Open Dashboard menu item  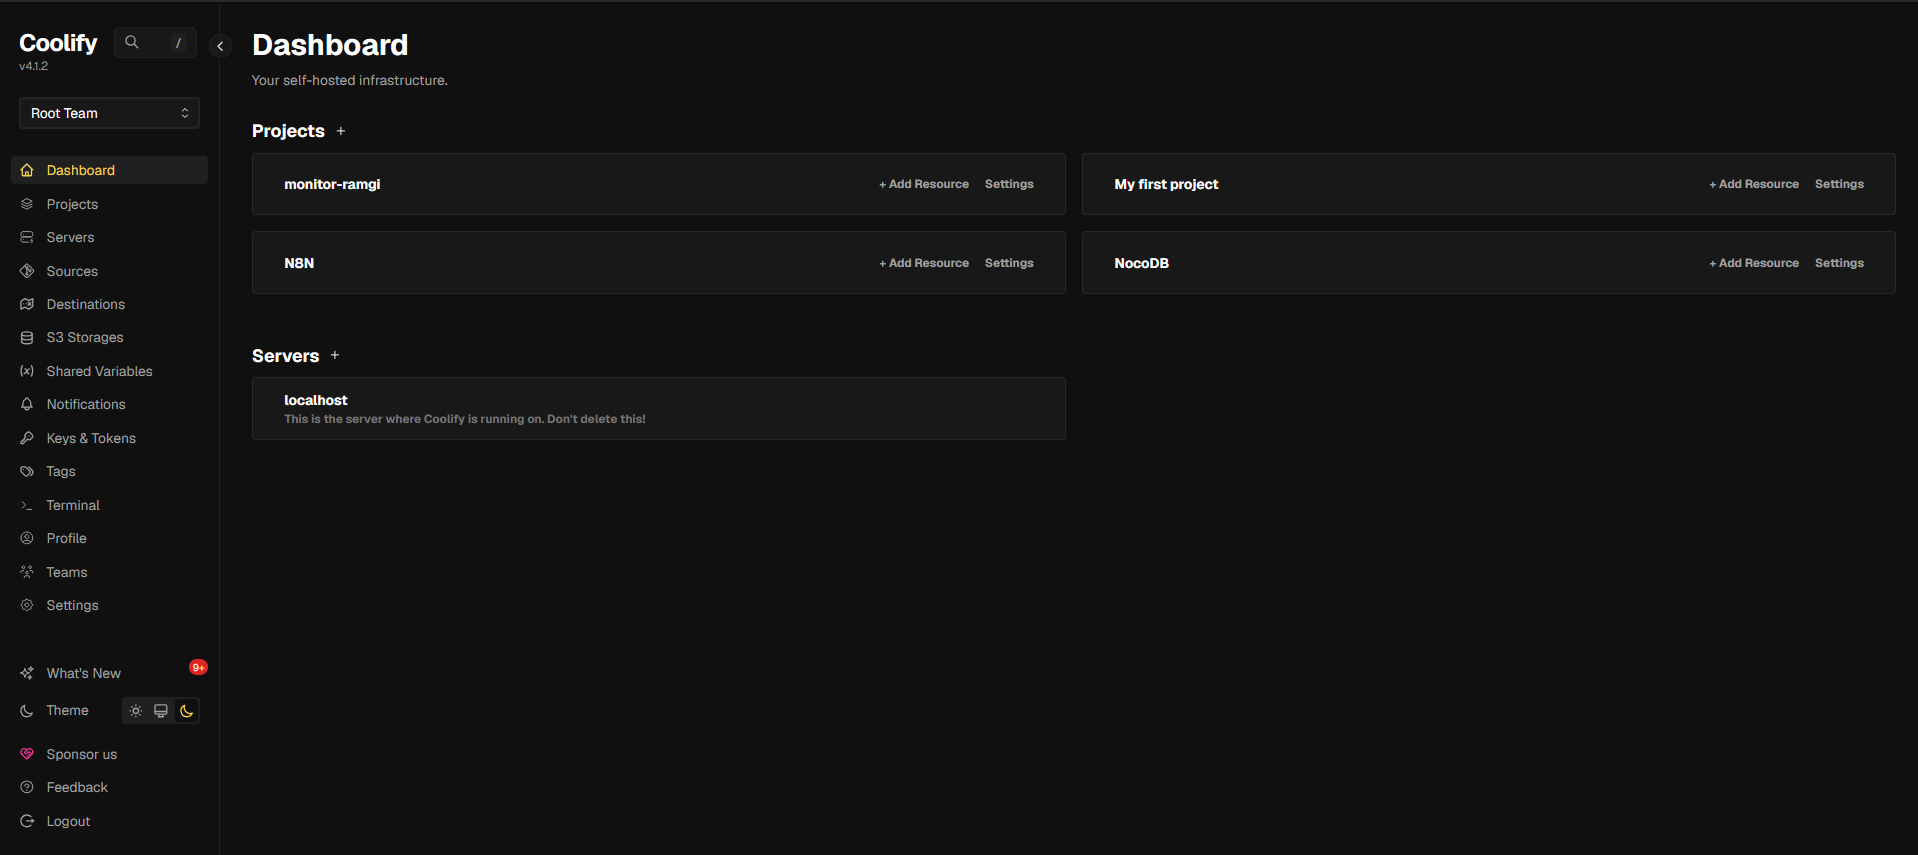click(109, 170)
